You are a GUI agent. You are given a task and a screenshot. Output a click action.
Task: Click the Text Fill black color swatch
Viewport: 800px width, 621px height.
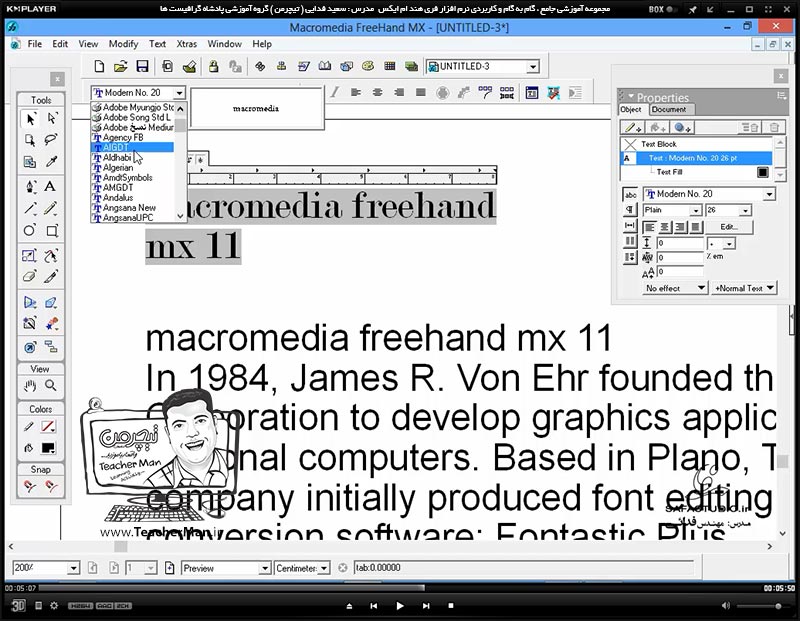763,172
